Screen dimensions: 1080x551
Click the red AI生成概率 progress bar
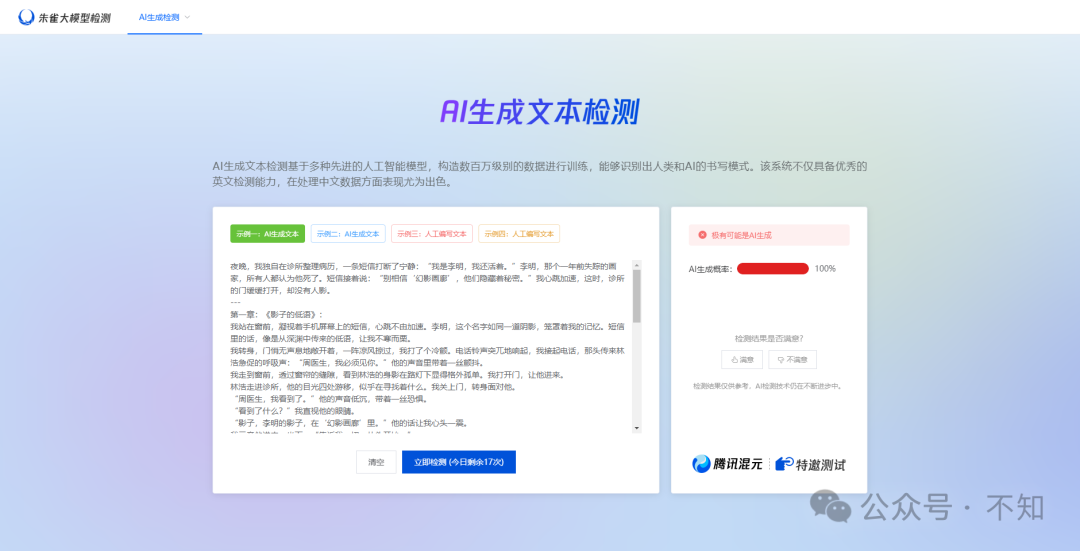(x=772, y=269)
